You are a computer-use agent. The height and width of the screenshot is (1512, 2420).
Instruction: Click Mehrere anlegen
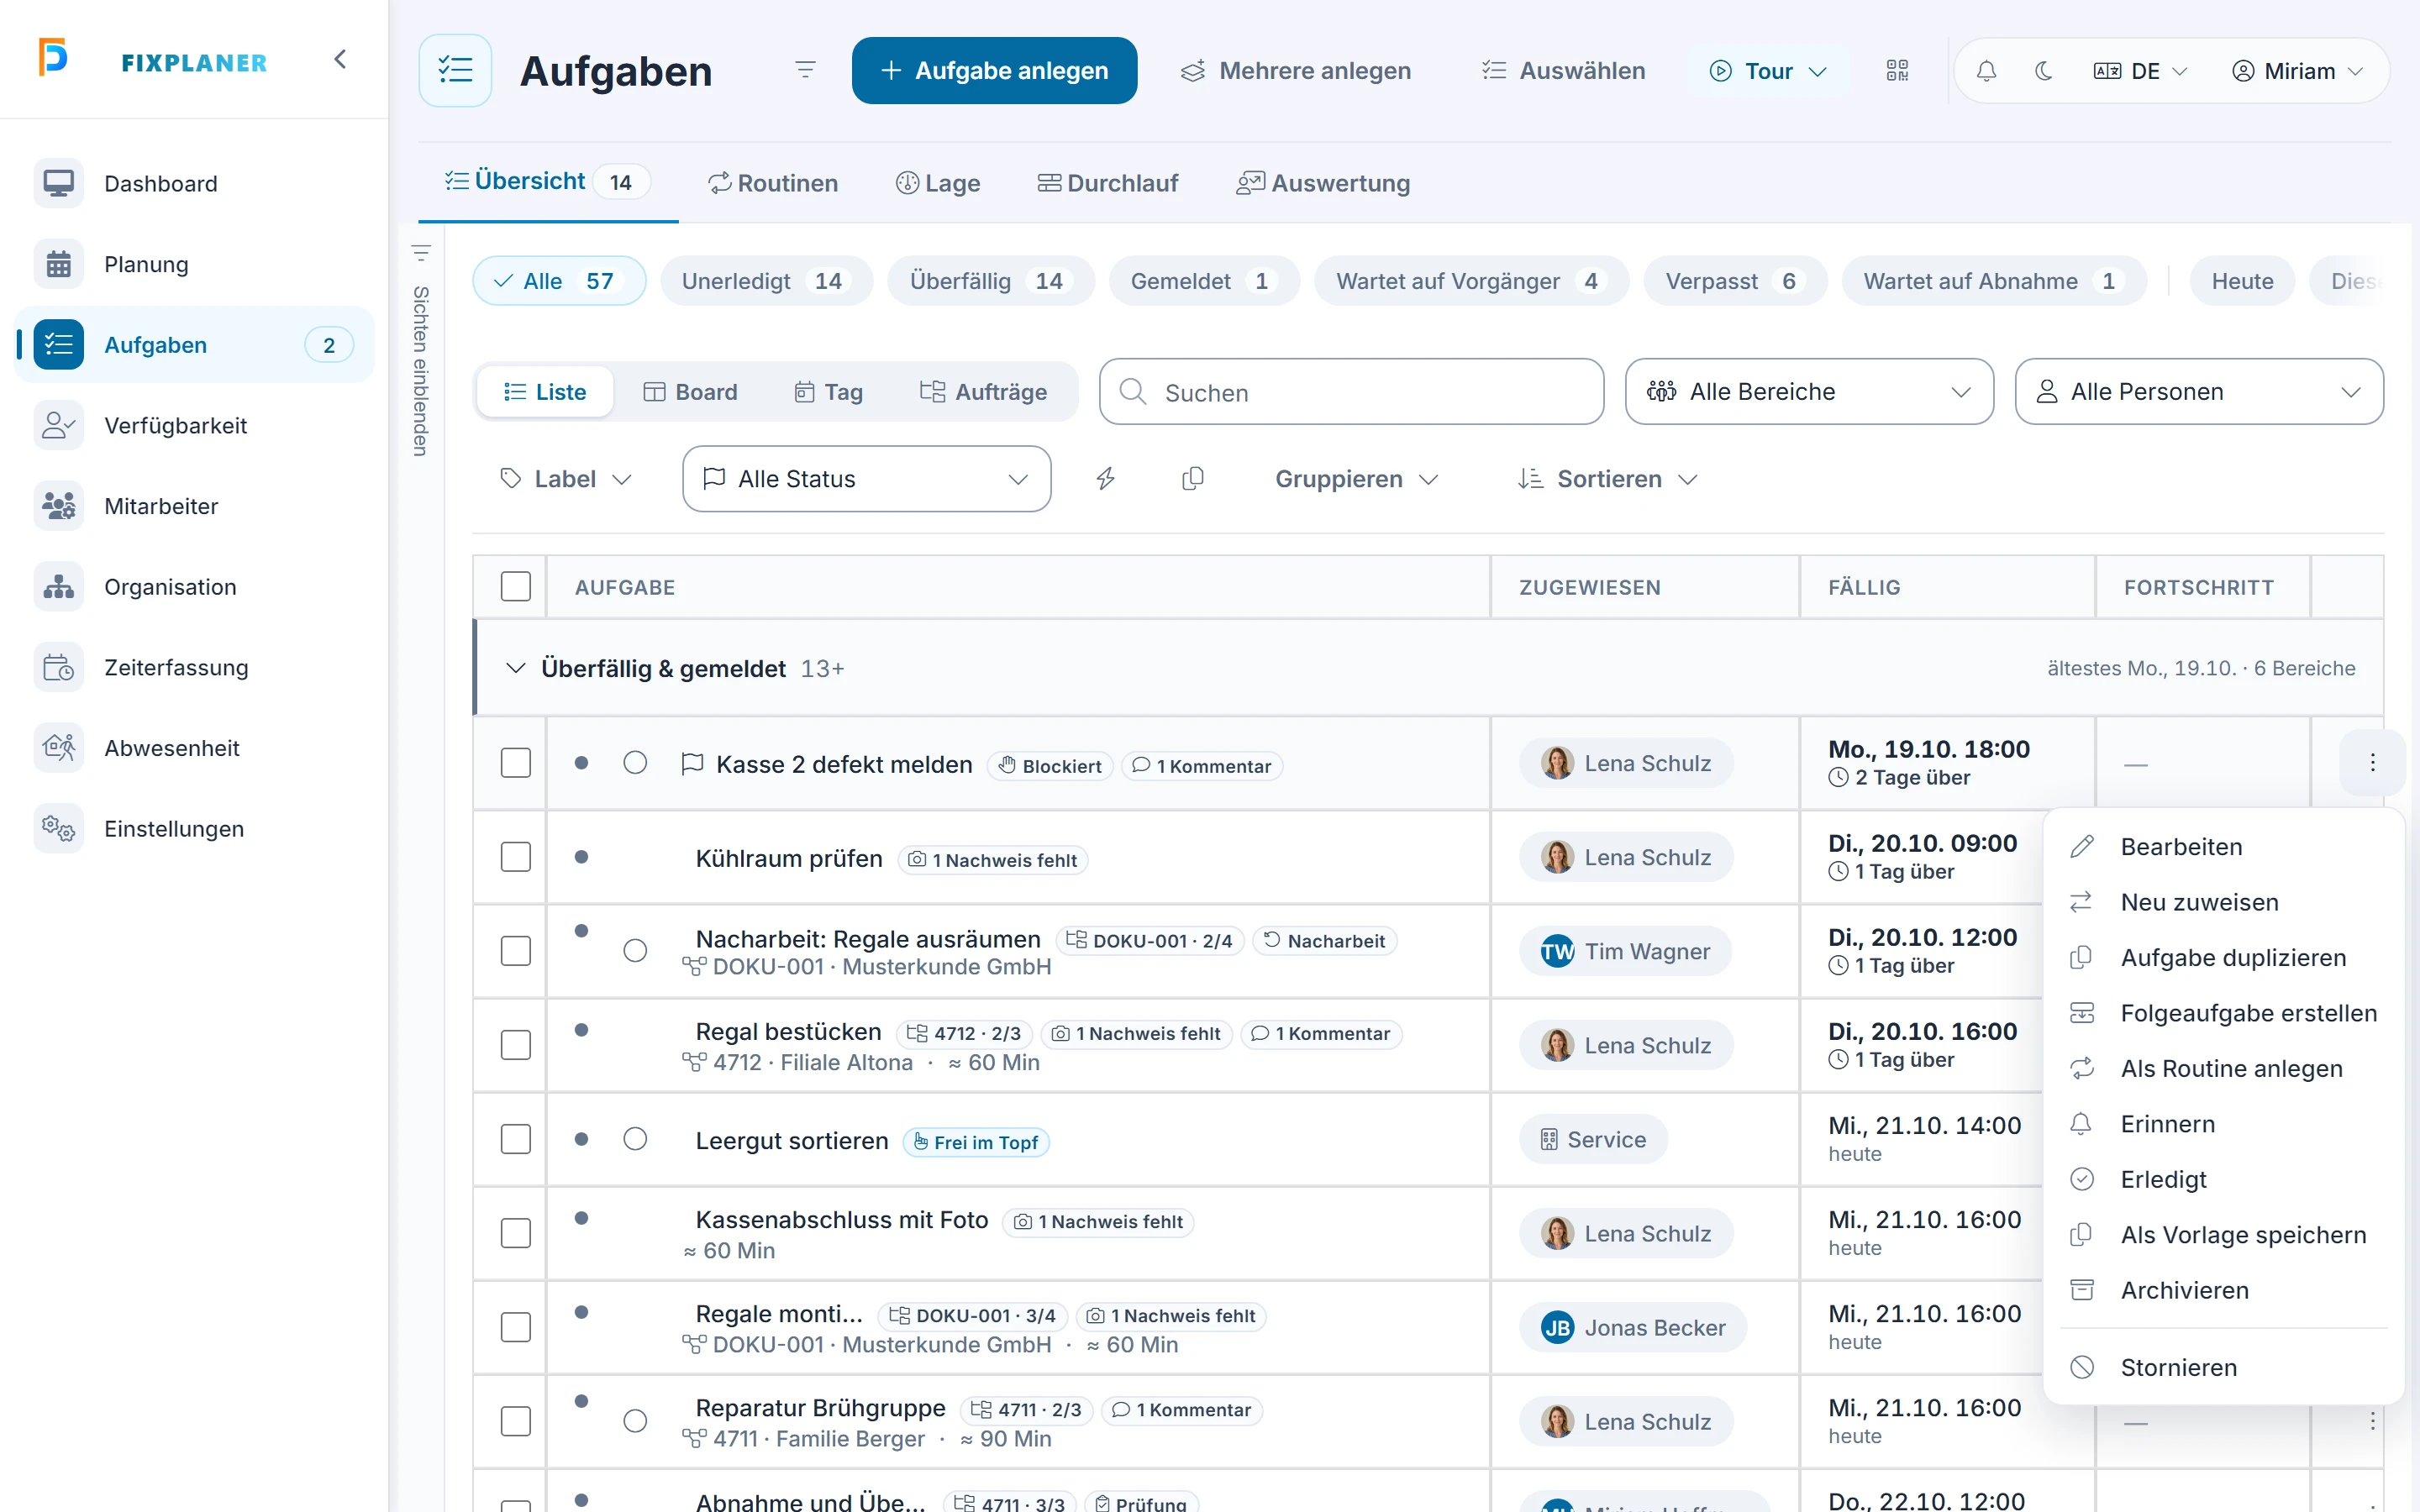(x=1296, y=71)
